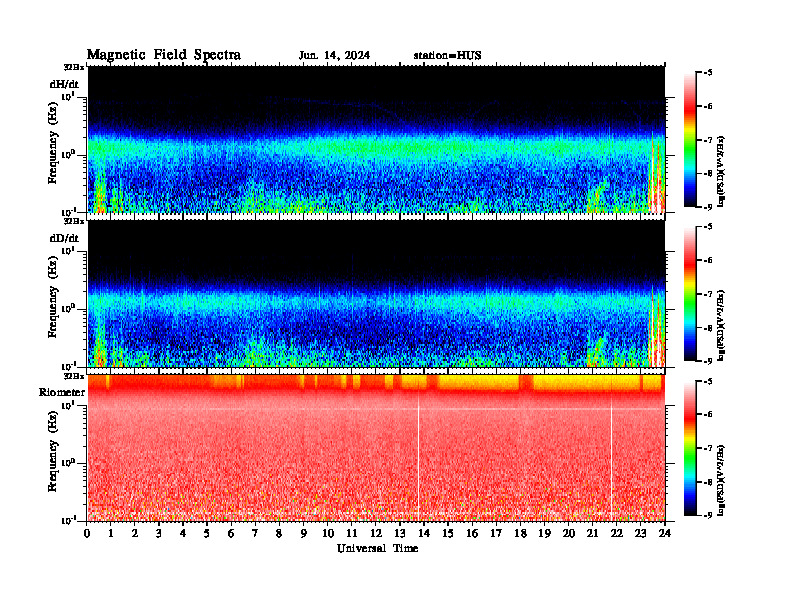Click the hour "11" tick label

[x=352, y=534]
